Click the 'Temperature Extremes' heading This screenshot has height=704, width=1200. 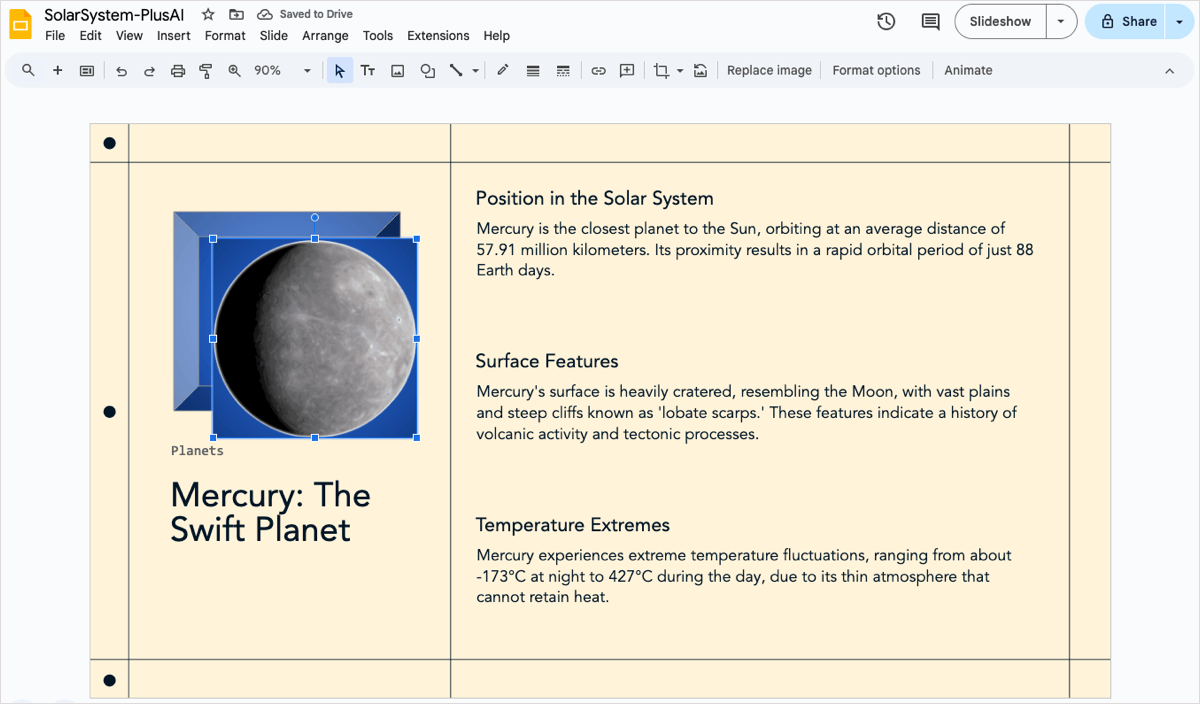point(573,525)
